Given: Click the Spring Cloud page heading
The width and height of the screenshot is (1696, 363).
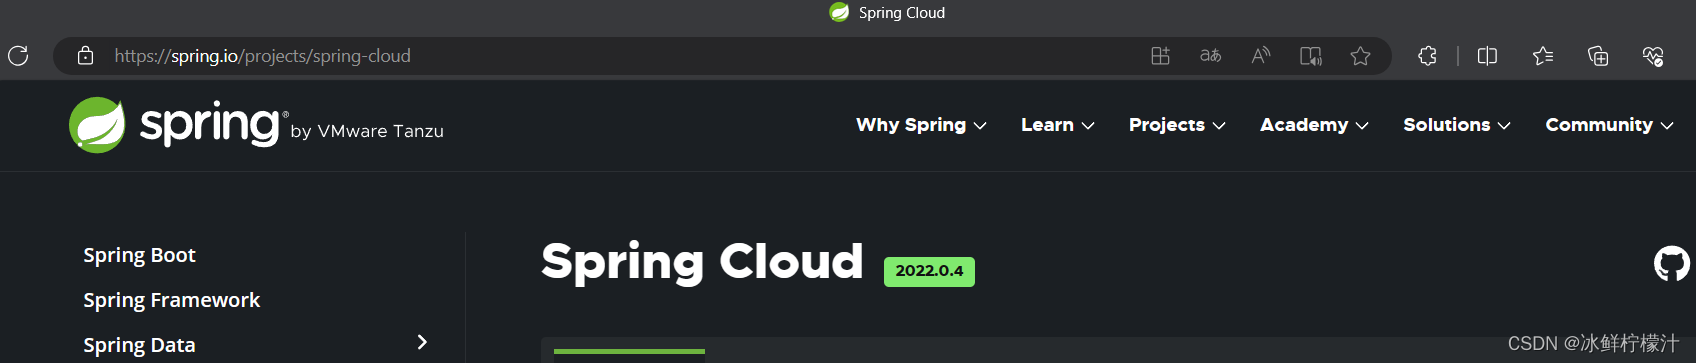Looking at the screenshot, I should point(702,262).
